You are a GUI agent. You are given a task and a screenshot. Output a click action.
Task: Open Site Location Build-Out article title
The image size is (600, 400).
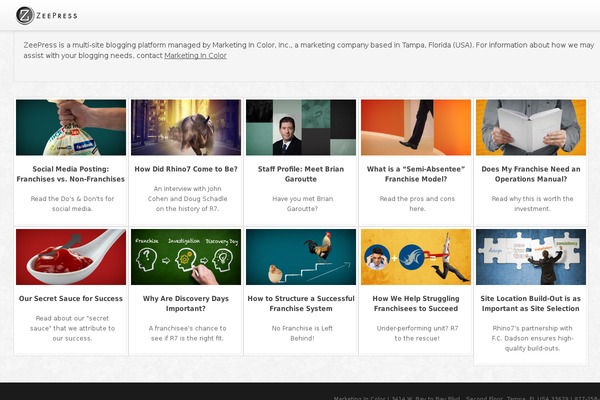(531, 304)
